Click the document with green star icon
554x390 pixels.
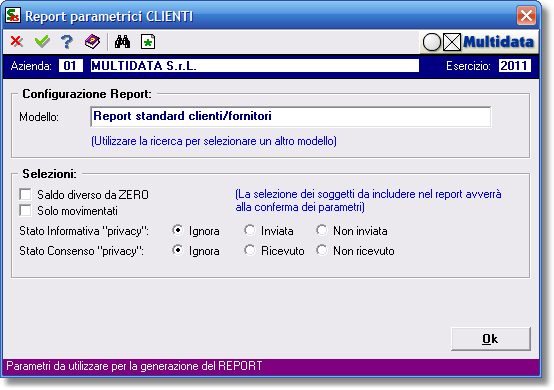click(x=148, y=42)
